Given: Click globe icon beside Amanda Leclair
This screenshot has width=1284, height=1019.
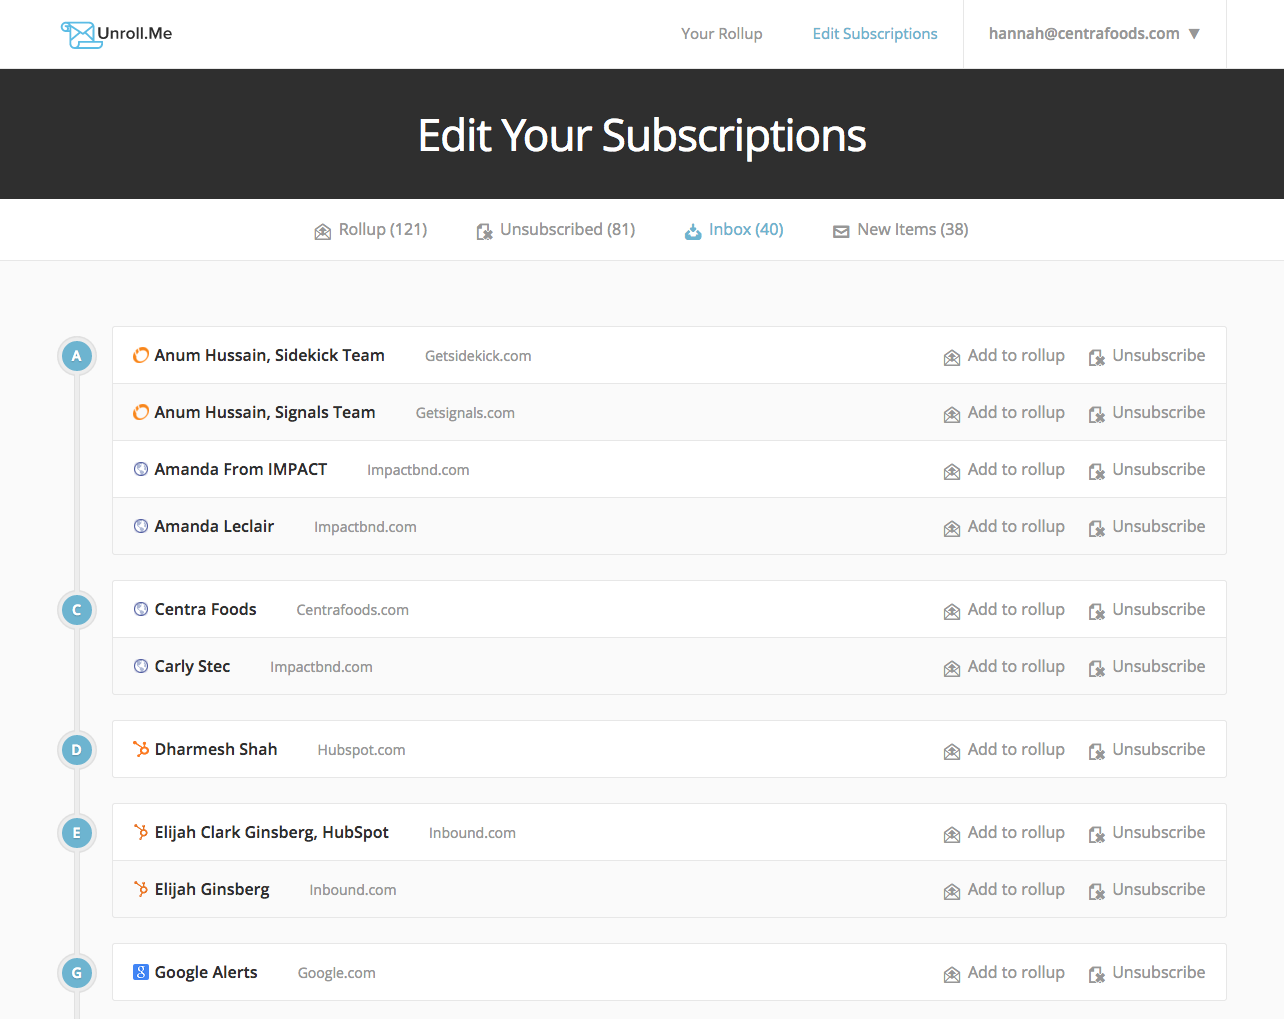Looking at the screenshot, I should tap(141, 526).
